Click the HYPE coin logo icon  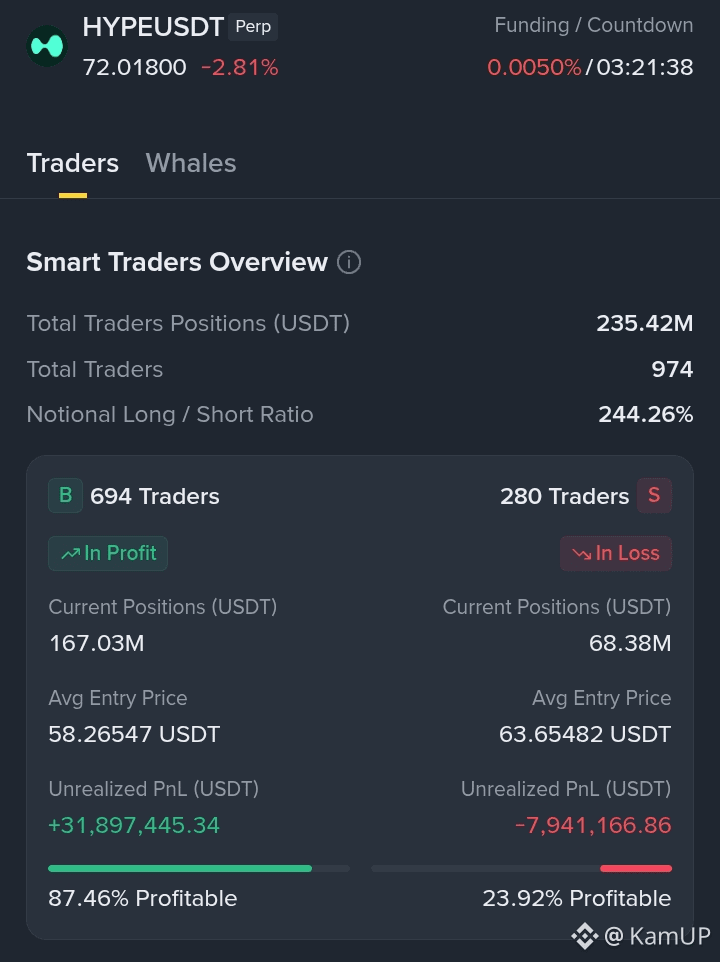47,46
